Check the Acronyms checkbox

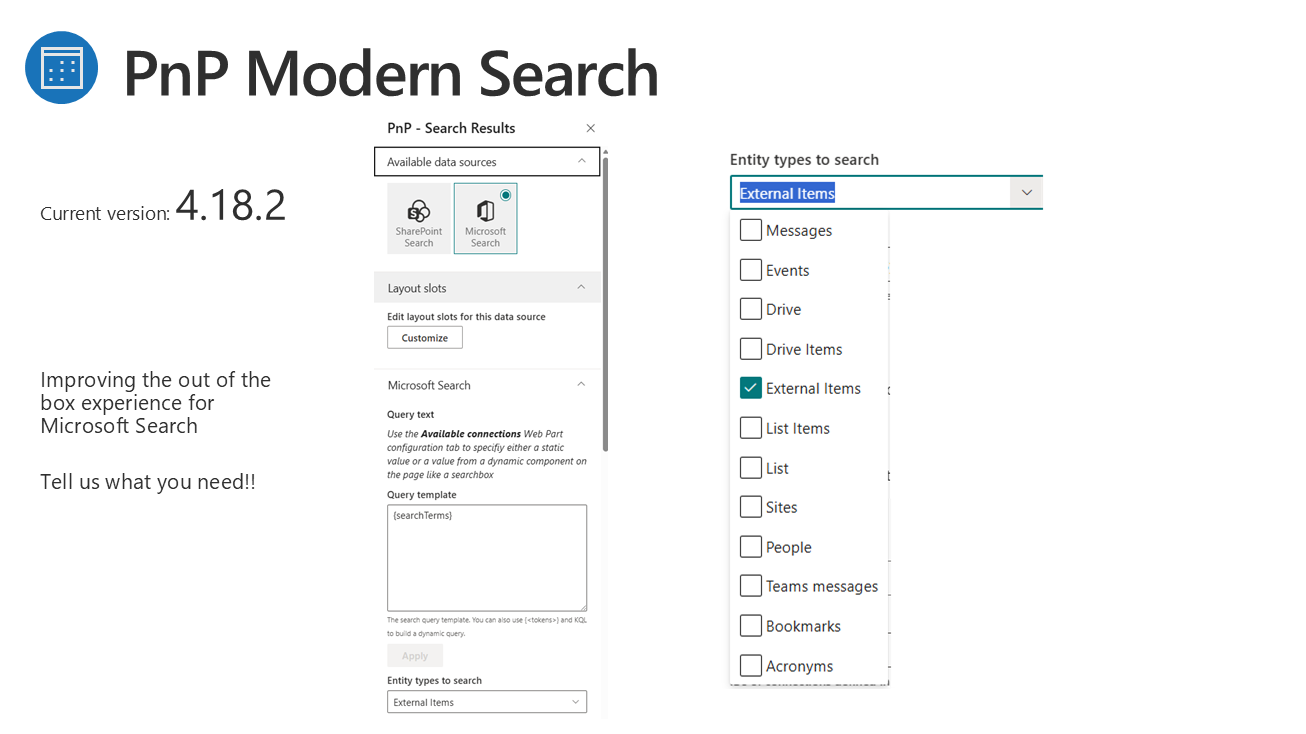tap(751, 665)
